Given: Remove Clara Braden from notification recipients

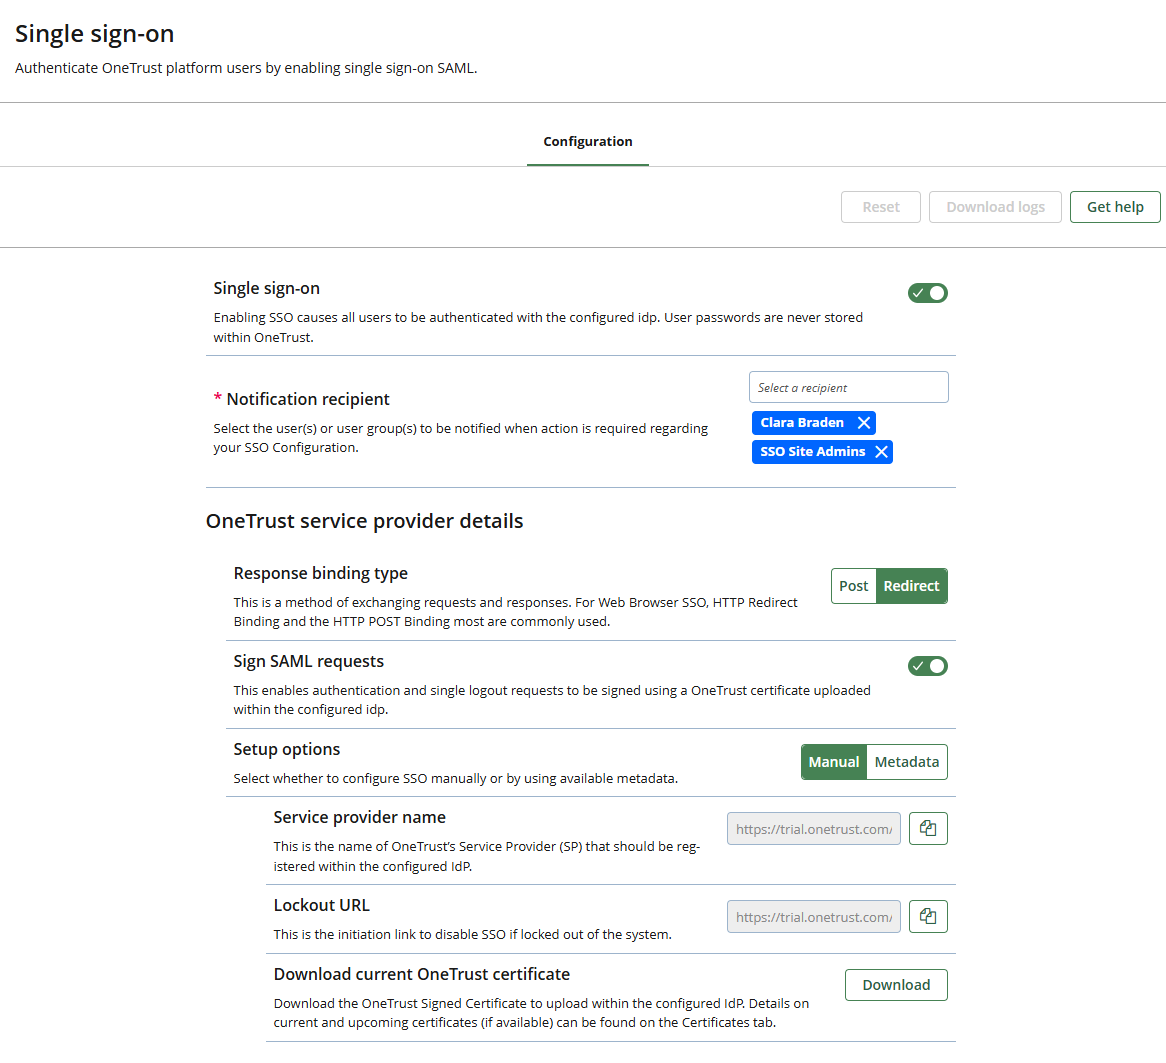Looking at the screenshot, I should click(x=864, y=422).
